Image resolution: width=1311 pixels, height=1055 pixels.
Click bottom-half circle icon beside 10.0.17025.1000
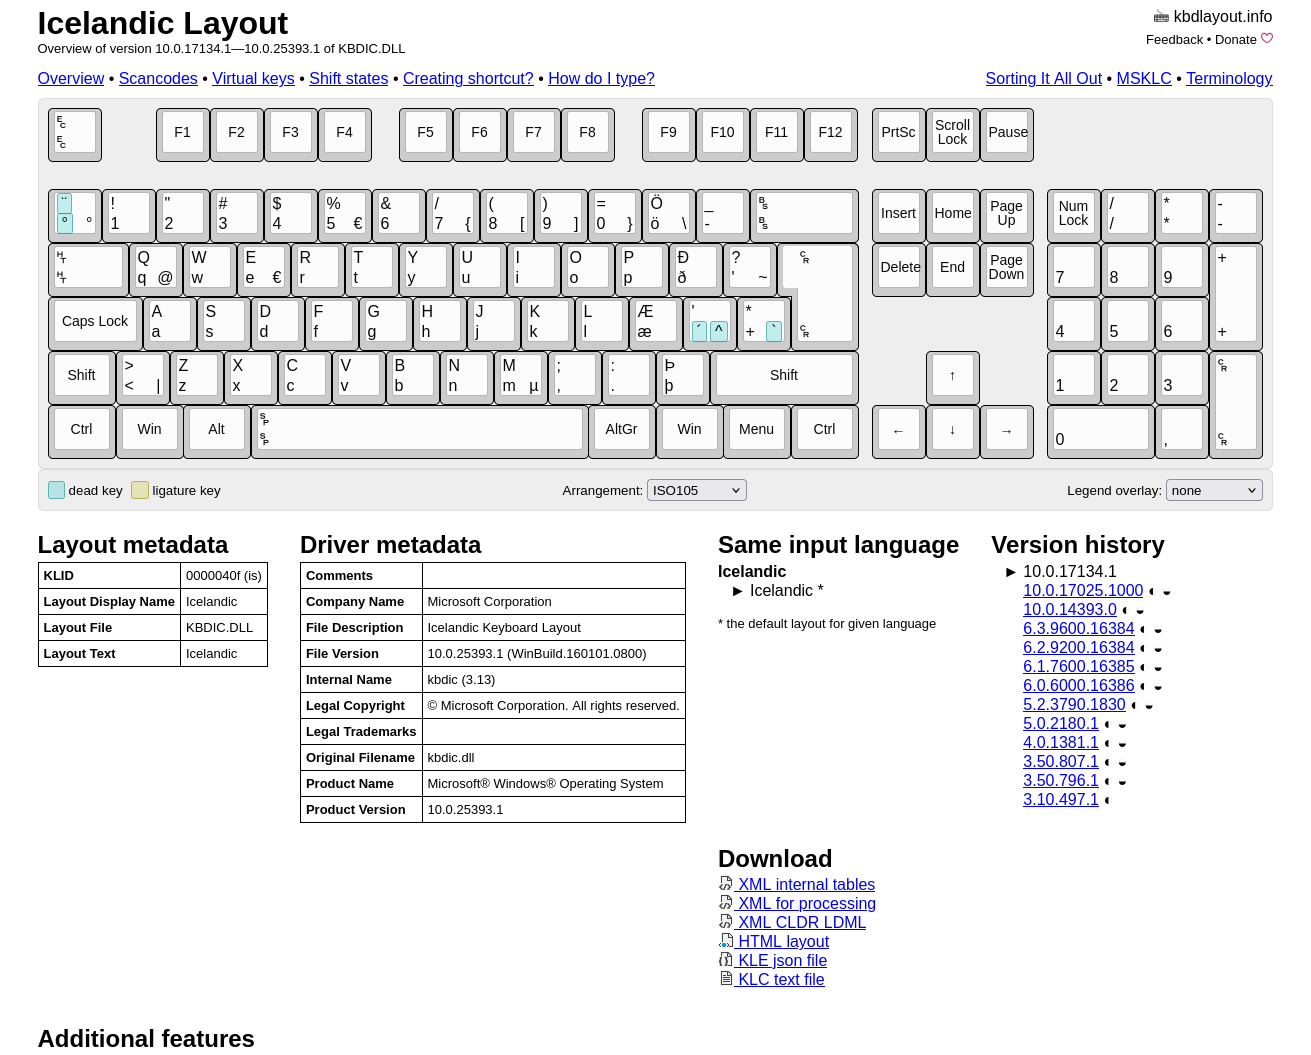(1167, 592)
